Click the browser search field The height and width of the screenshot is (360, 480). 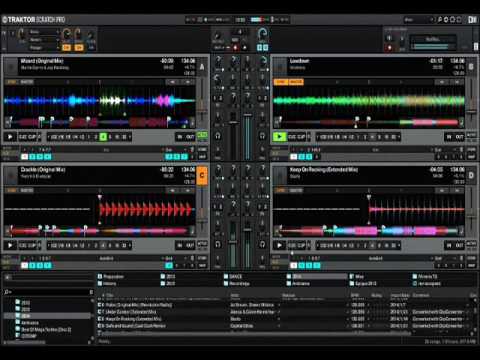(x=49, y=292)
